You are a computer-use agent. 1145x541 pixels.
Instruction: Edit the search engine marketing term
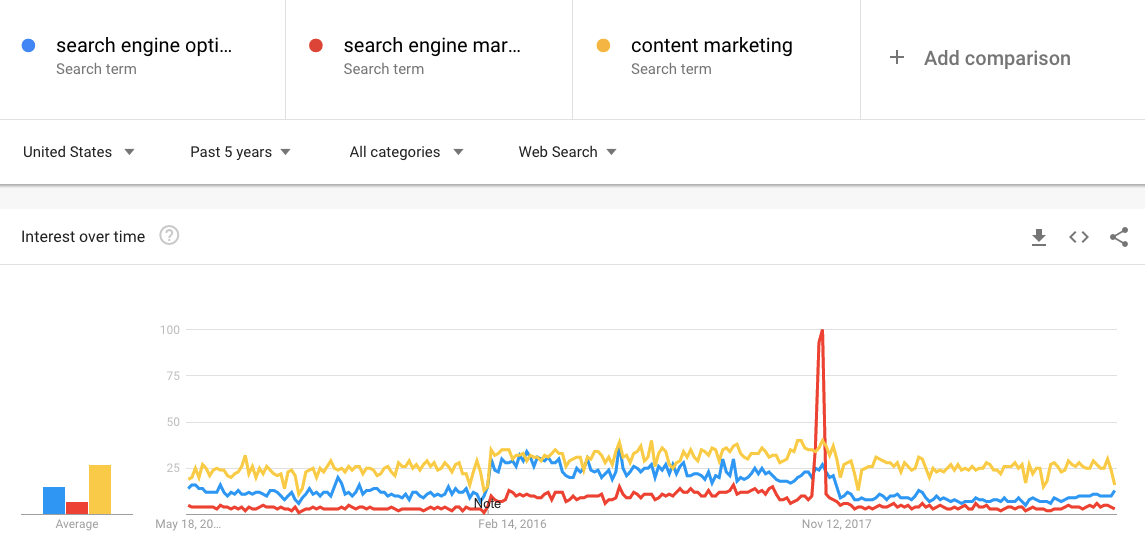[x=432, y=45]
